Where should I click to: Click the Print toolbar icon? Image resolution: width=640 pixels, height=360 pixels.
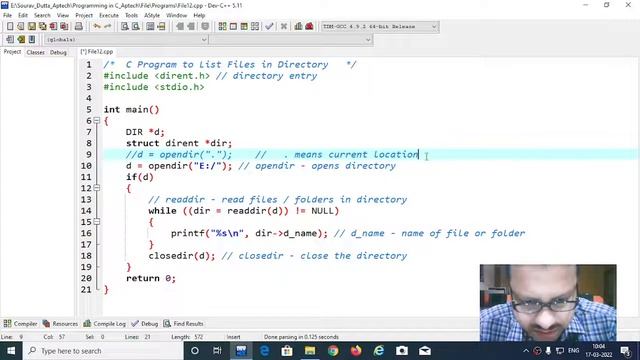(x=78, y=27)
